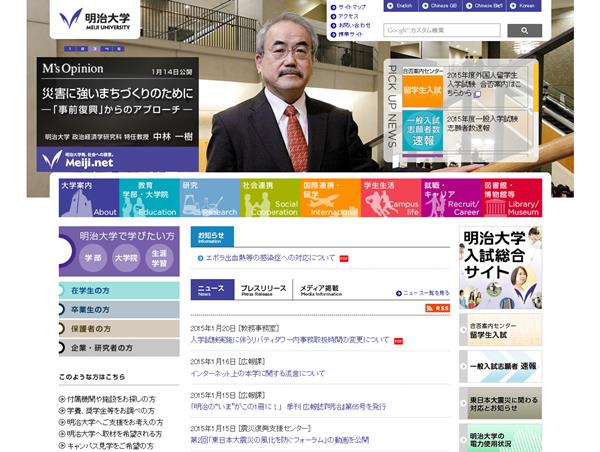
Task: Switch site language to English
Action: coord(401,6)
